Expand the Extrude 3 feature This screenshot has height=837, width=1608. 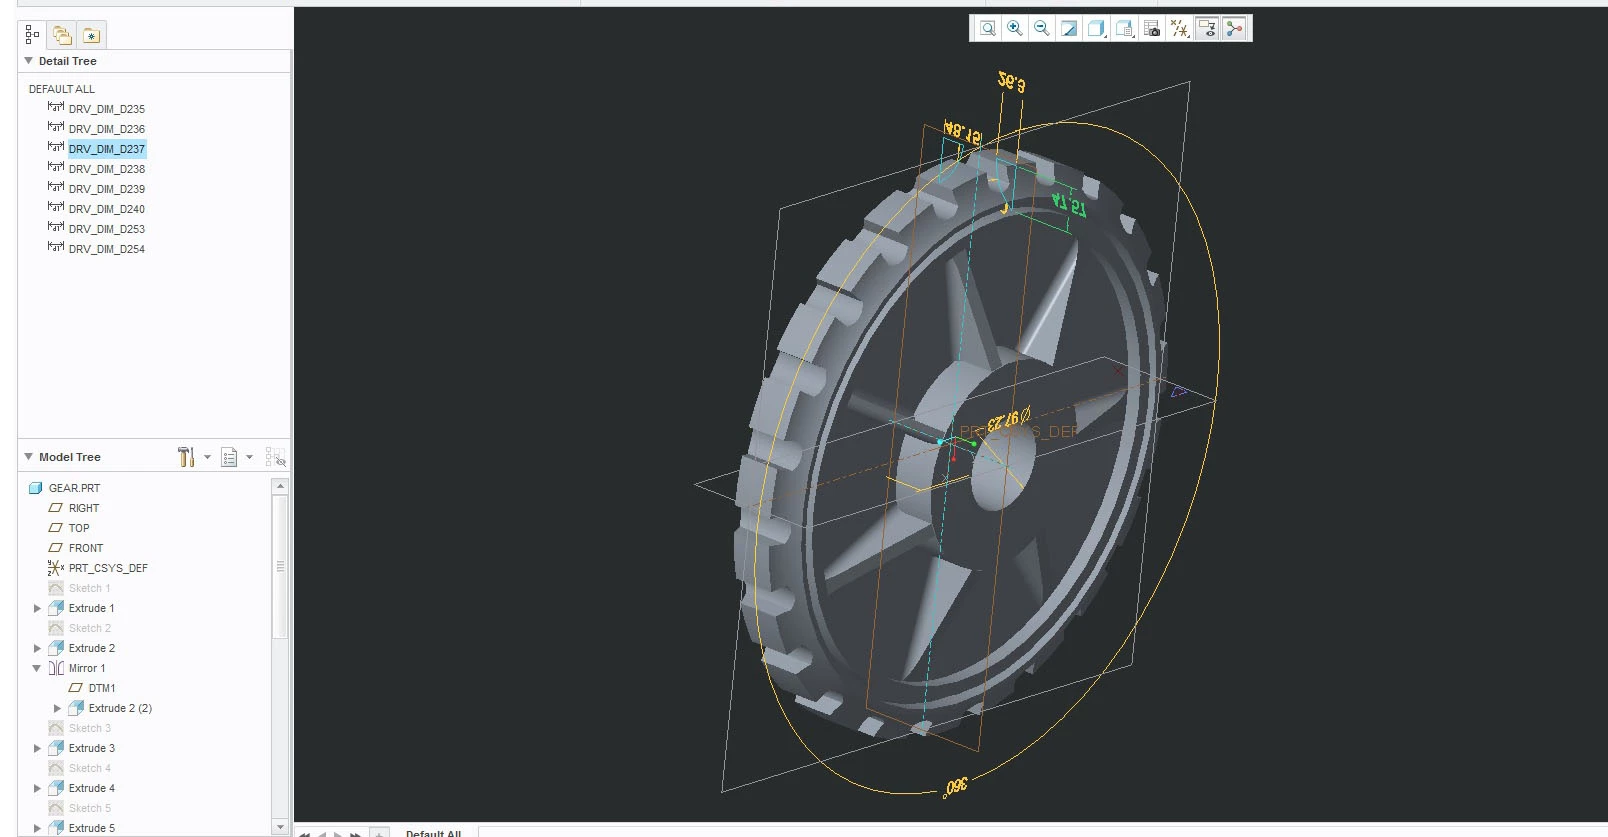click(x=37, y=748)
